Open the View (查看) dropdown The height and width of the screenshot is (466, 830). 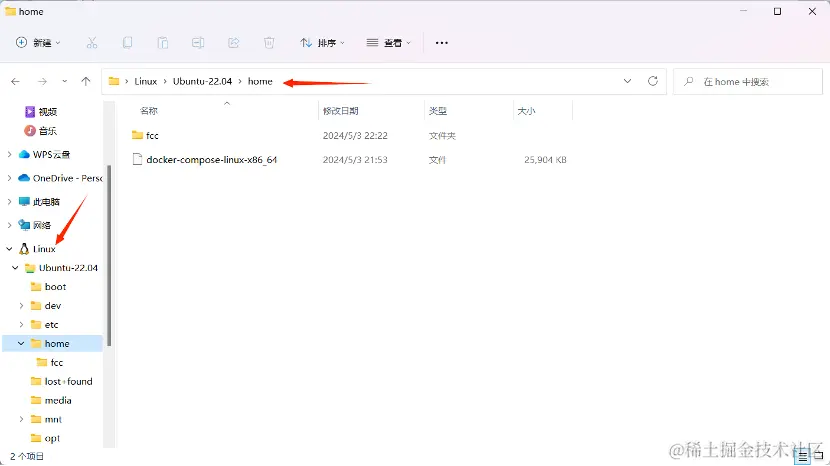click(389, 43)
